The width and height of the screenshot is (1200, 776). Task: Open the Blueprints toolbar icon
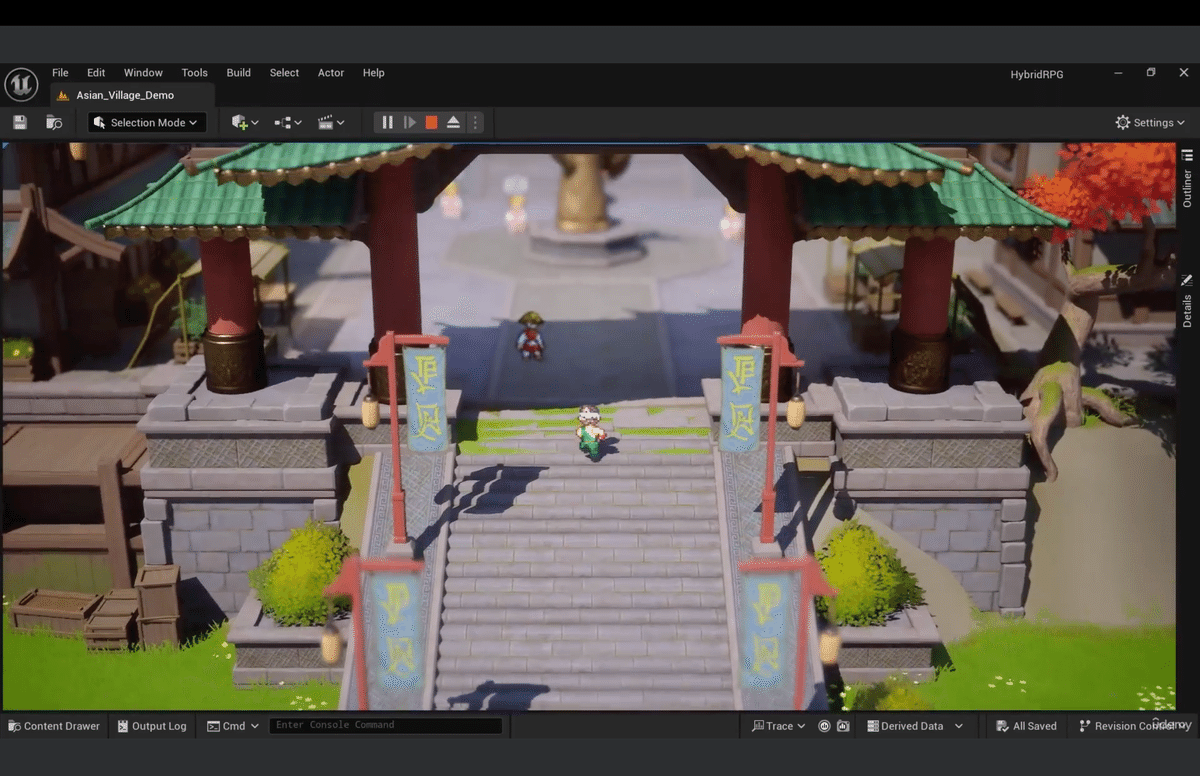(x=284, y=122)
